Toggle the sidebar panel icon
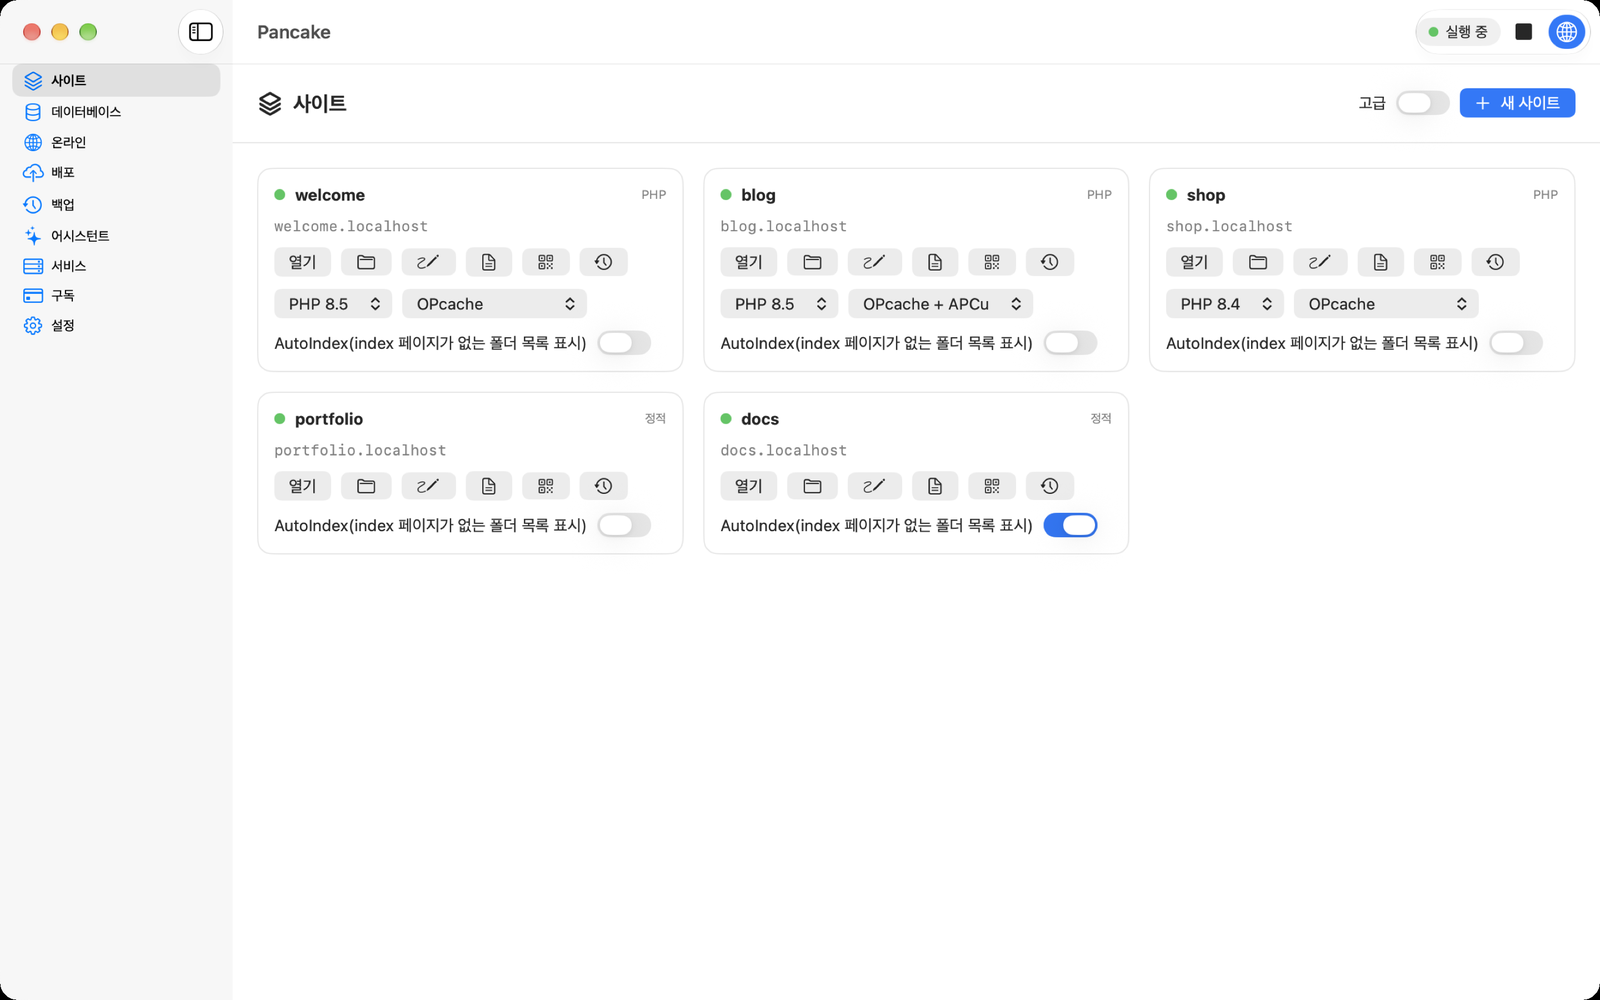The width and height of the screenshot is (1600, 1000). [x=201, y=32]
